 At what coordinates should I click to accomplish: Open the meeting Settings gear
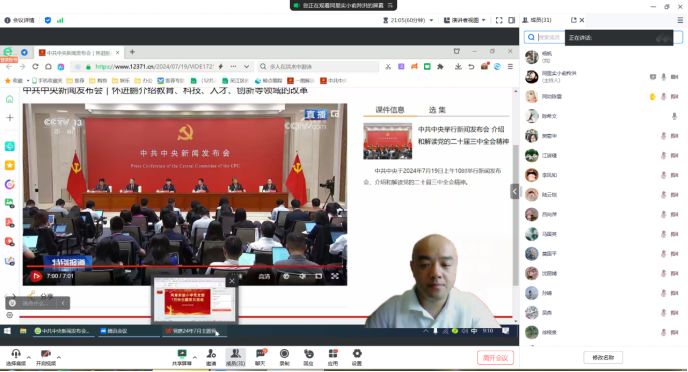(x=357, y=354)
